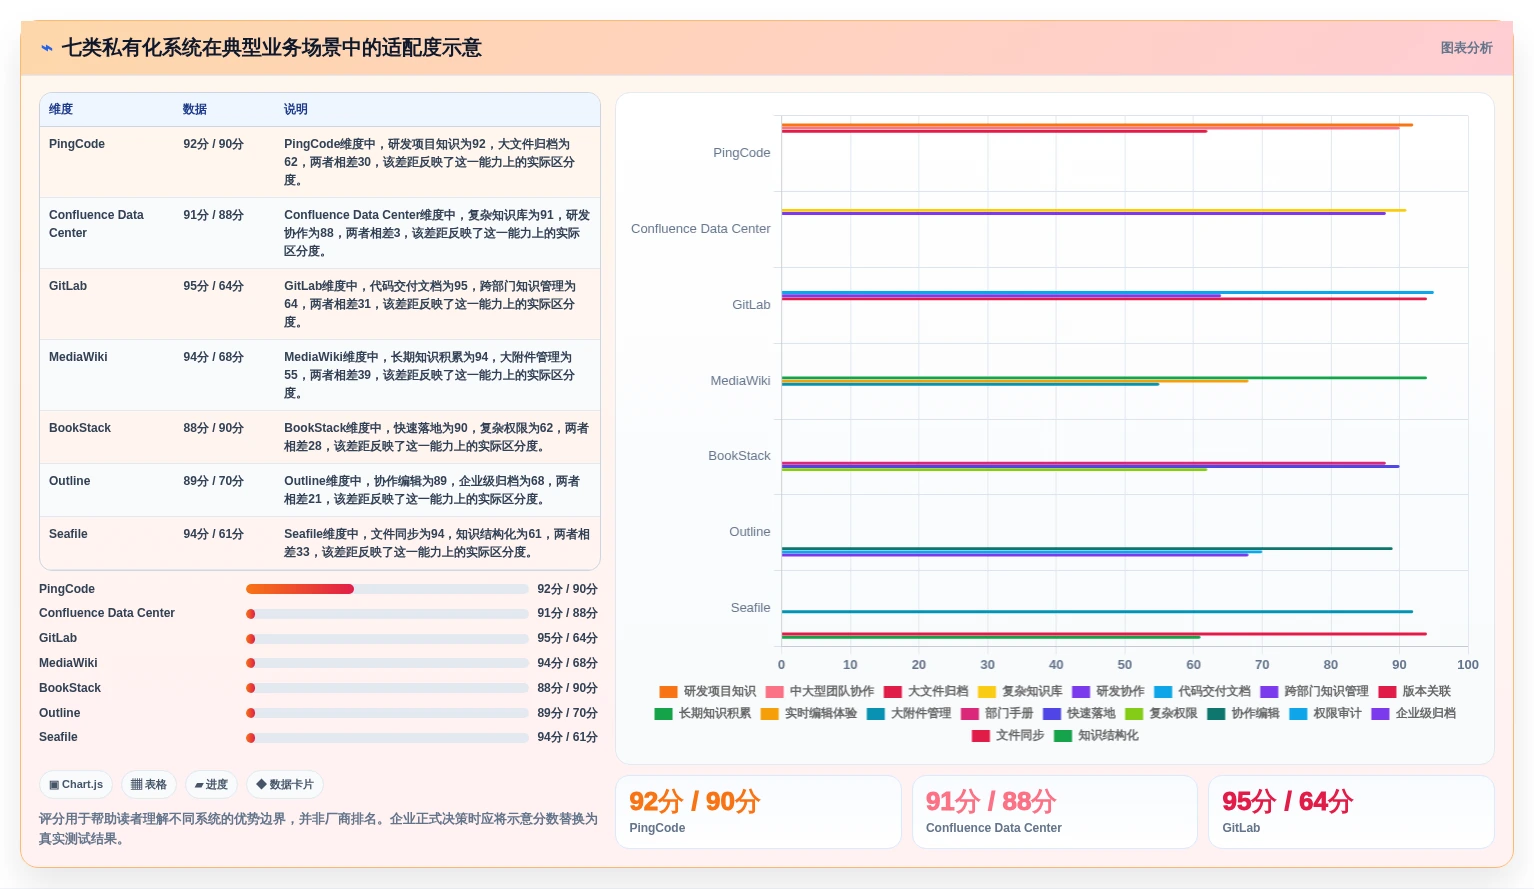The height and width of the screenshot is (889, 1534).
Task: Click the 图表分析 label in header
Action: click(1466, 48)
